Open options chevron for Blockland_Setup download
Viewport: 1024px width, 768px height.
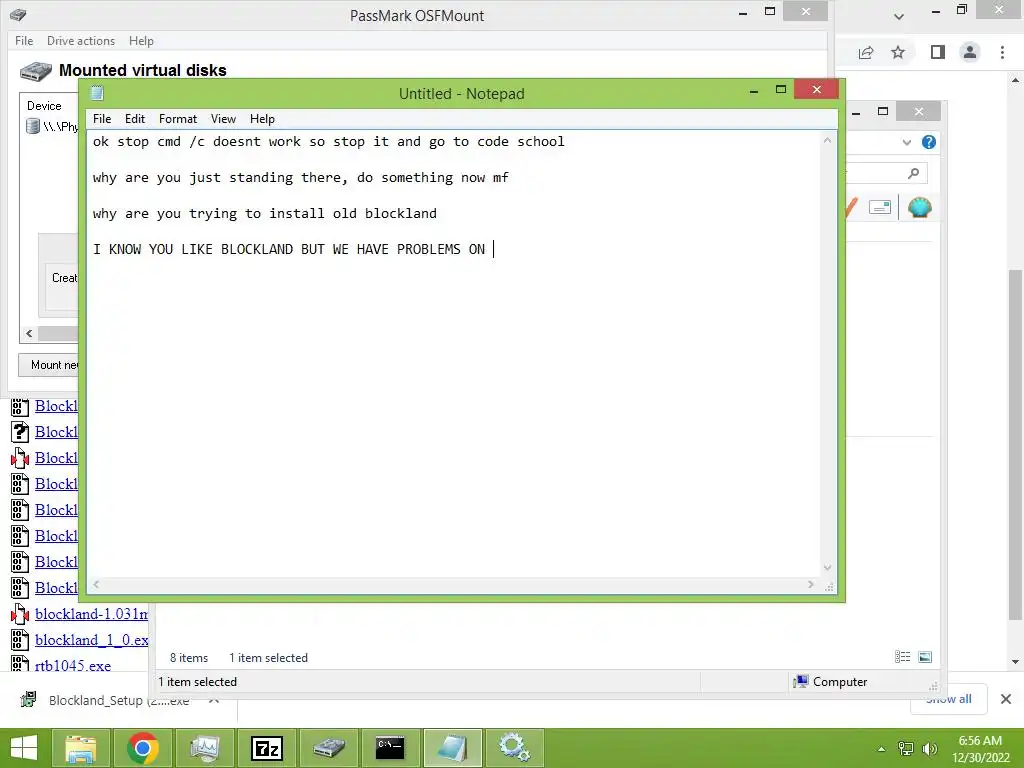[214, 700]
